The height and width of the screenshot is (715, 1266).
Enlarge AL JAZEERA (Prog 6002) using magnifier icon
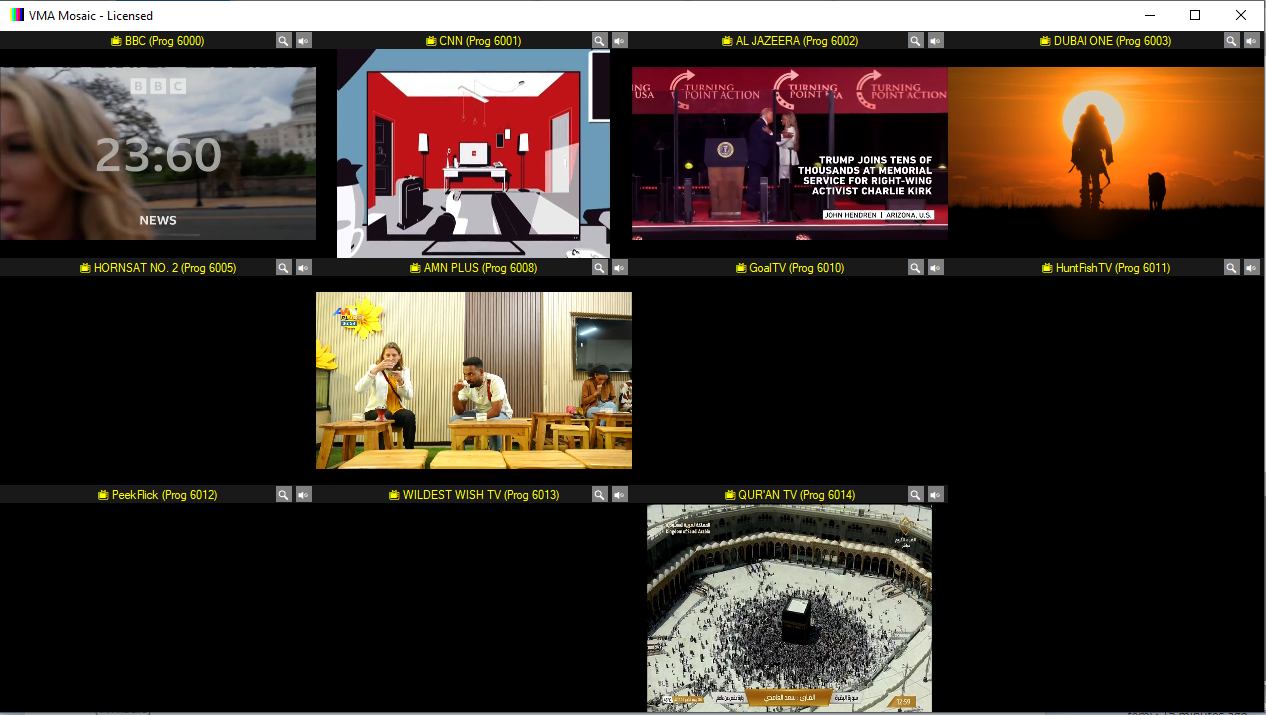coord(916,41)
